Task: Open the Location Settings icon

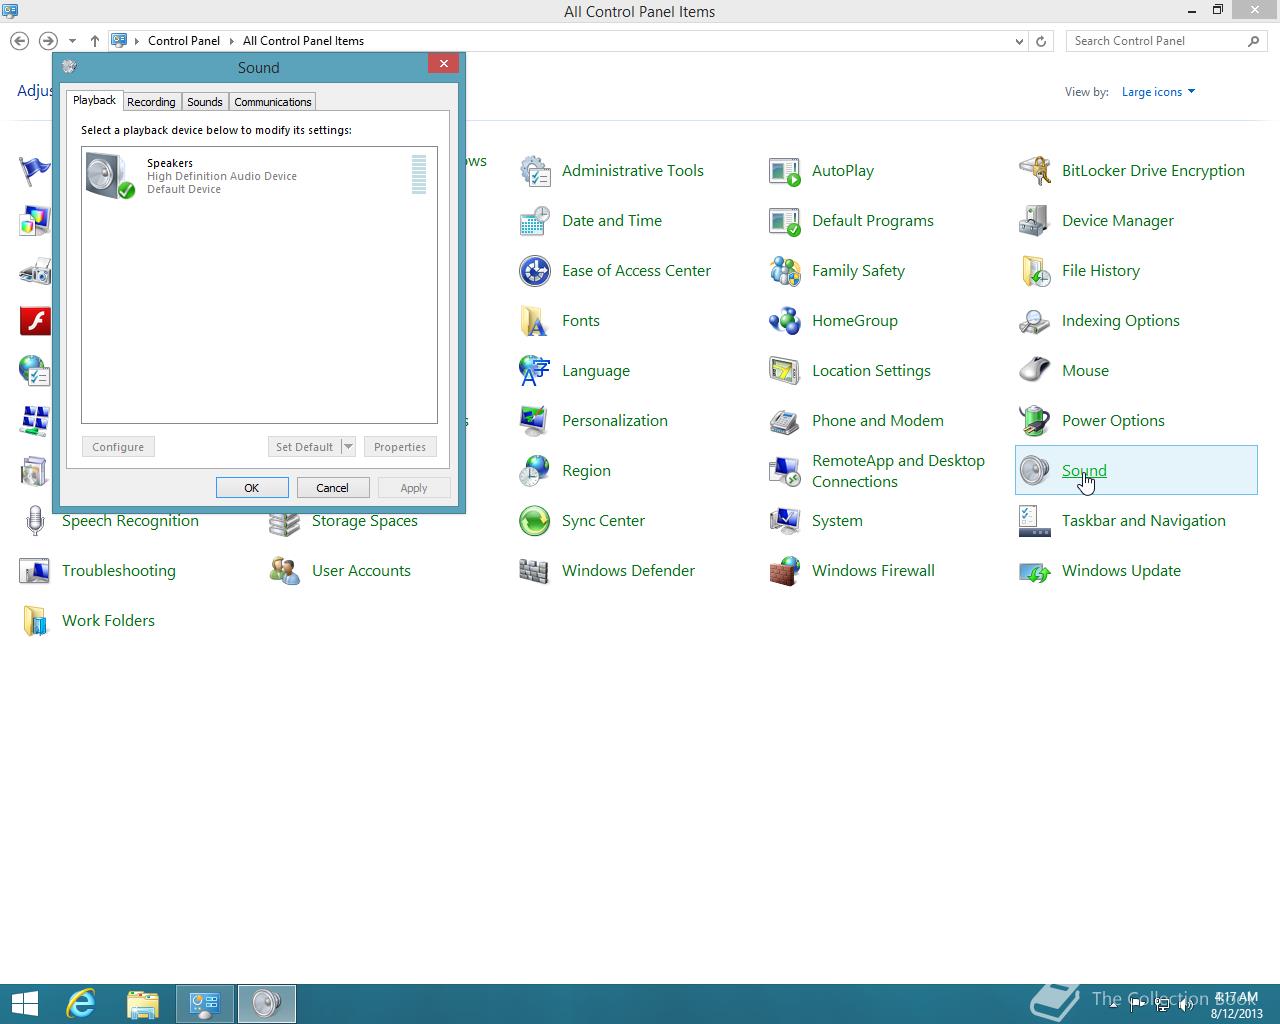Action: 785,371
